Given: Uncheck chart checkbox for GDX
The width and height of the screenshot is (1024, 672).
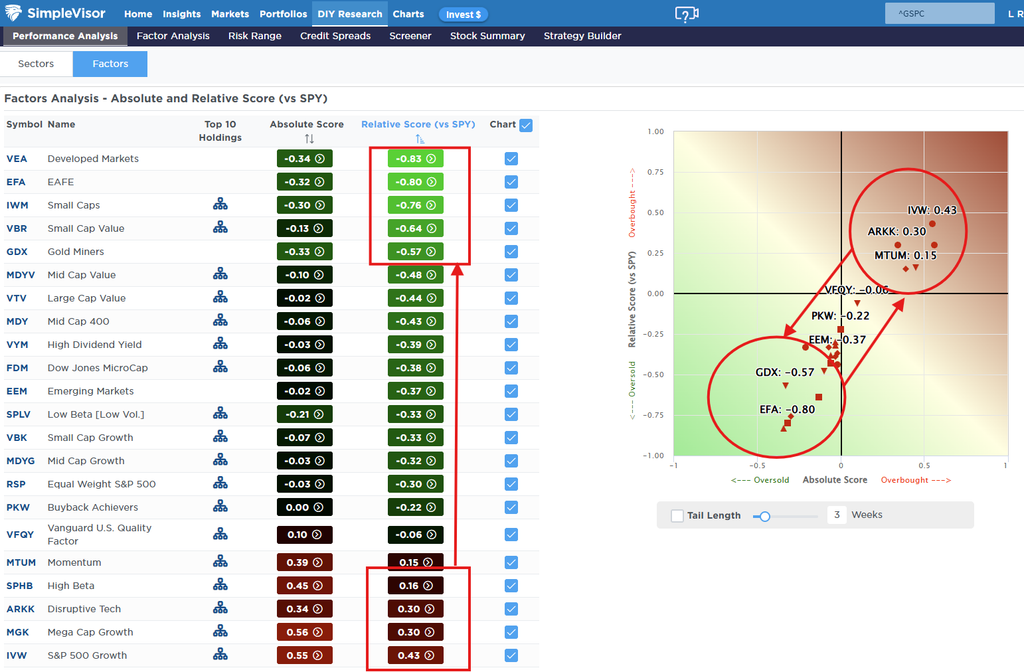Looking at the screenshot, I should (x=511, y=251).
